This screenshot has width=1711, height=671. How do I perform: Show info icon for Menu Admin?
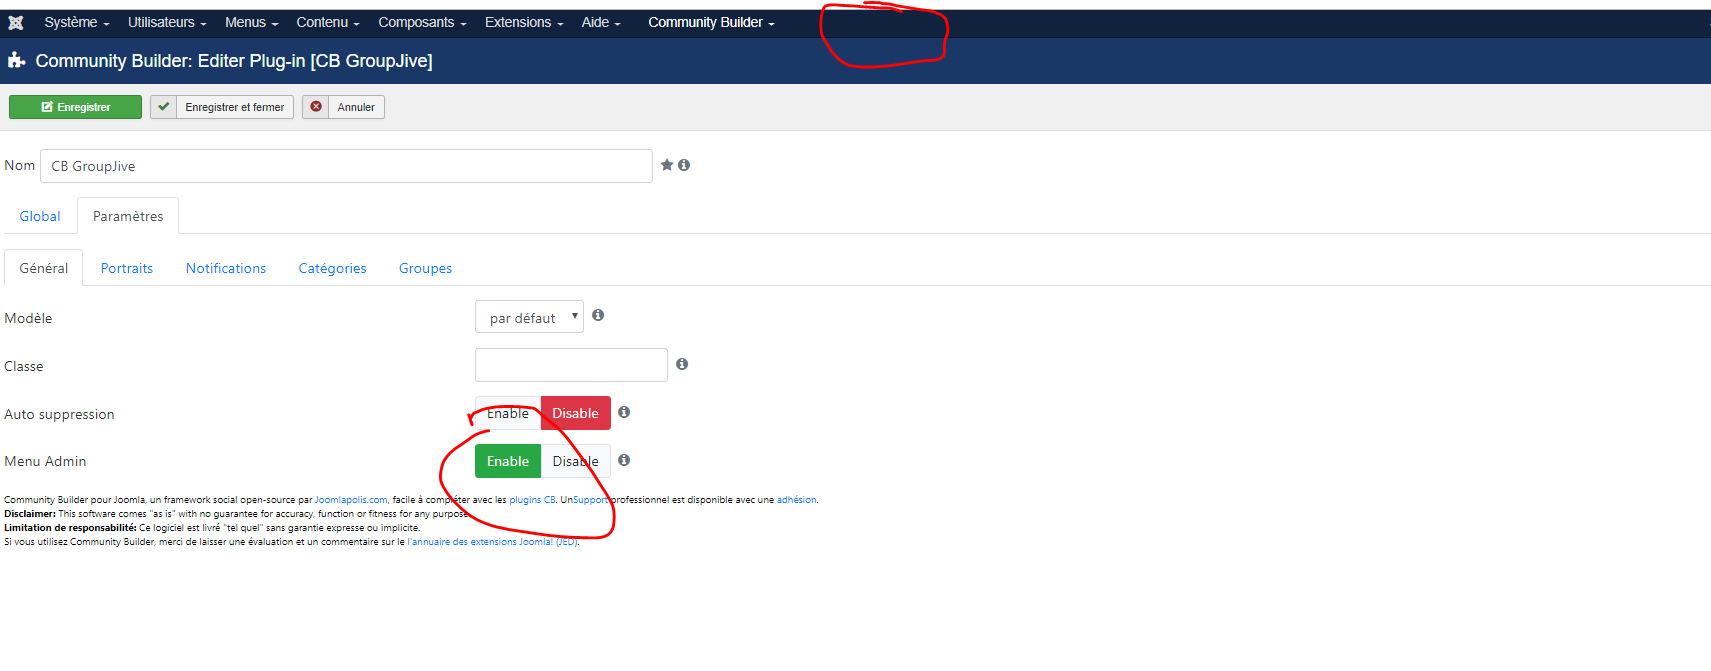click(x=624, y=460)
